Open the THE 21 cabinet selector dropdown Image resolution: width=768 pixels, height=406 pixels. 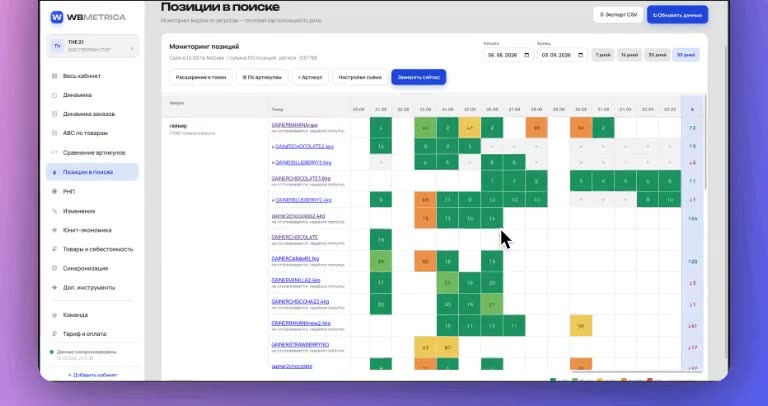coord(93,46)
